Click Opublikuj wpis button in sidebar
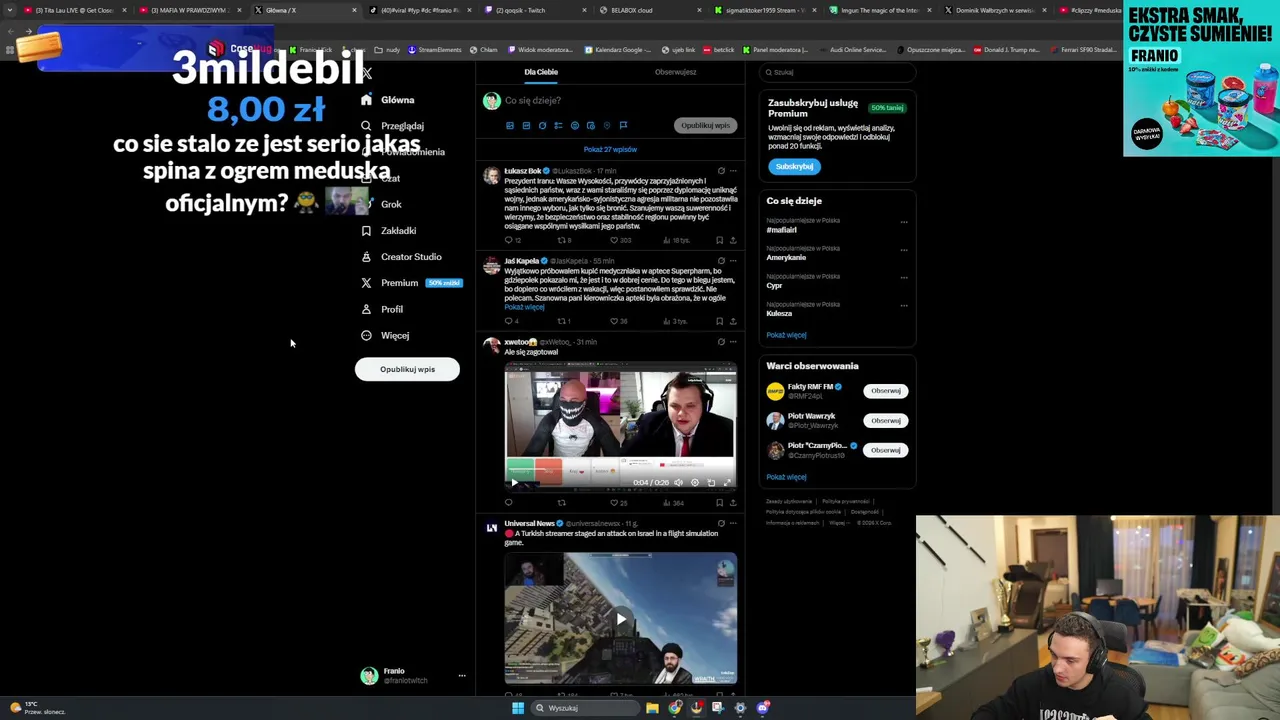The width and height of the screenshot is (1280, 720). 407,369
